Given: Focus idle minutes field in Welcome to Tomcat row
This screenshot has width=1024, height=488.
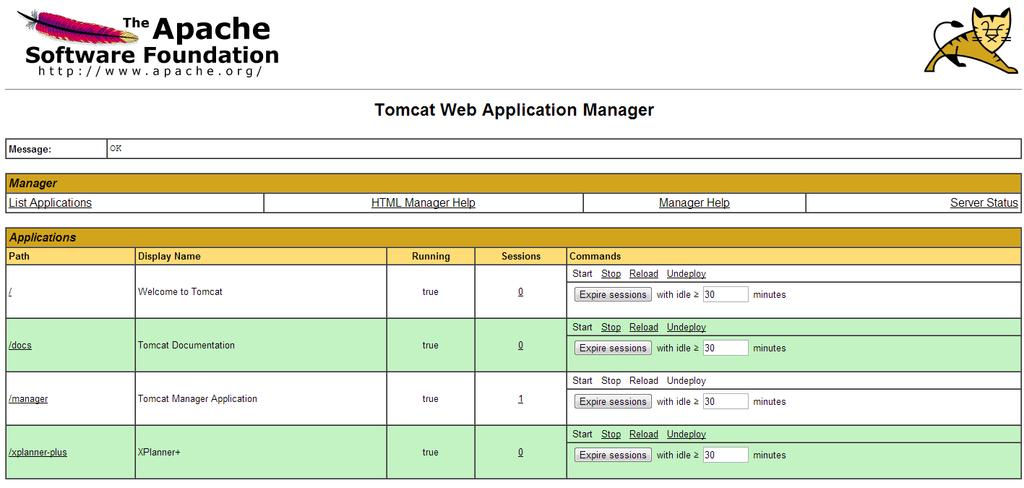Looking at the screenshot, I should tap(726, 295).
